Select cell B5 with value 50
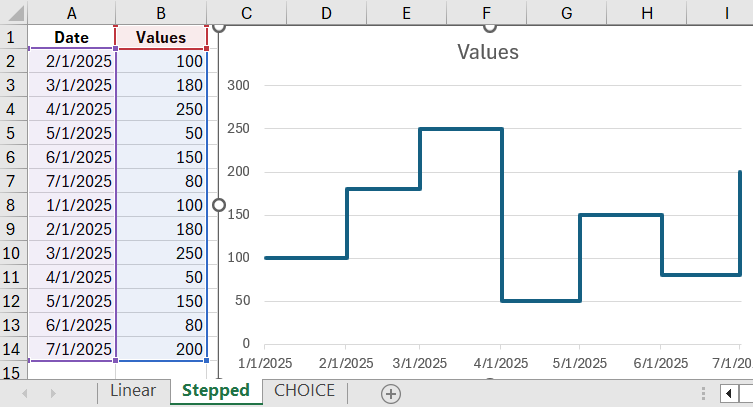The width and height of the screenshot is (753, 407). pyautogui.click(x=161, y=133)
